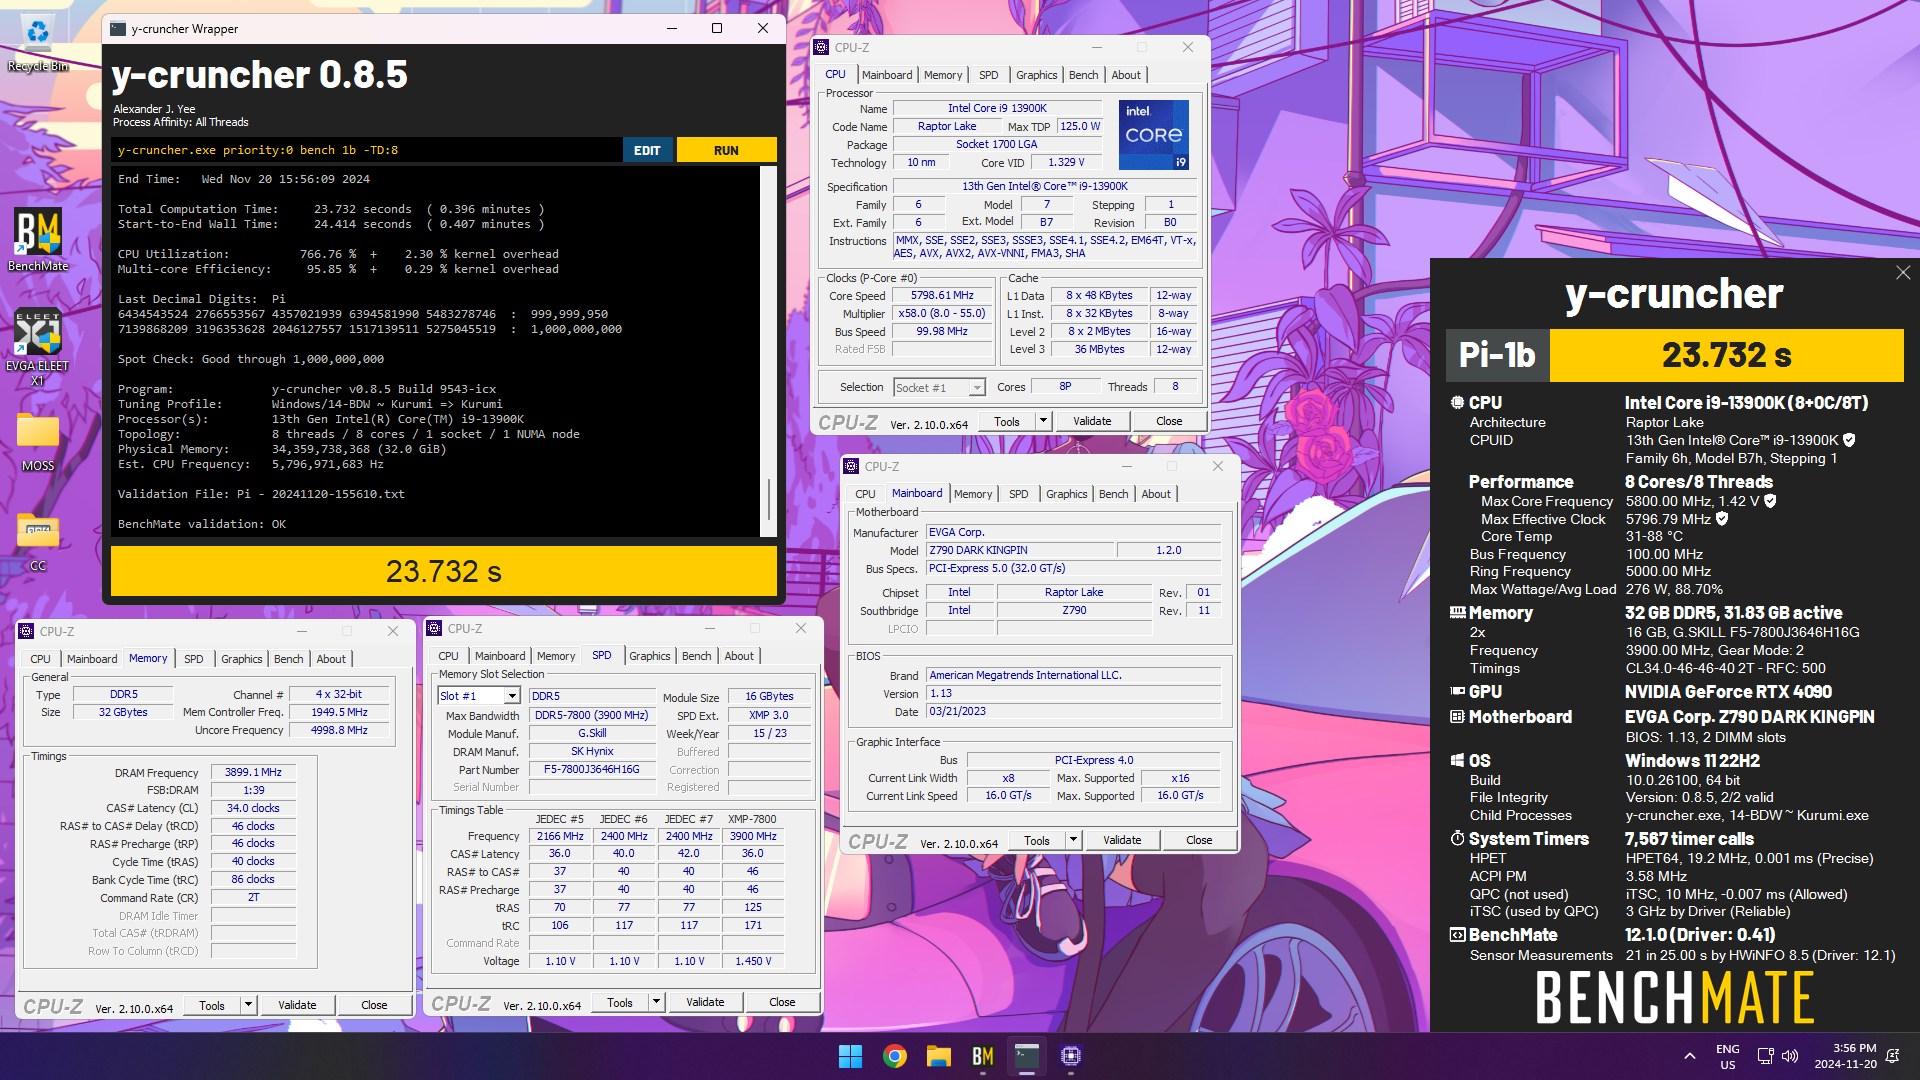Image resolution: width=1920 pixels, height=1080 pixels.
Task: Expand the Tools dropdown arrow in the Memory window
Action: coord(248,1005)
